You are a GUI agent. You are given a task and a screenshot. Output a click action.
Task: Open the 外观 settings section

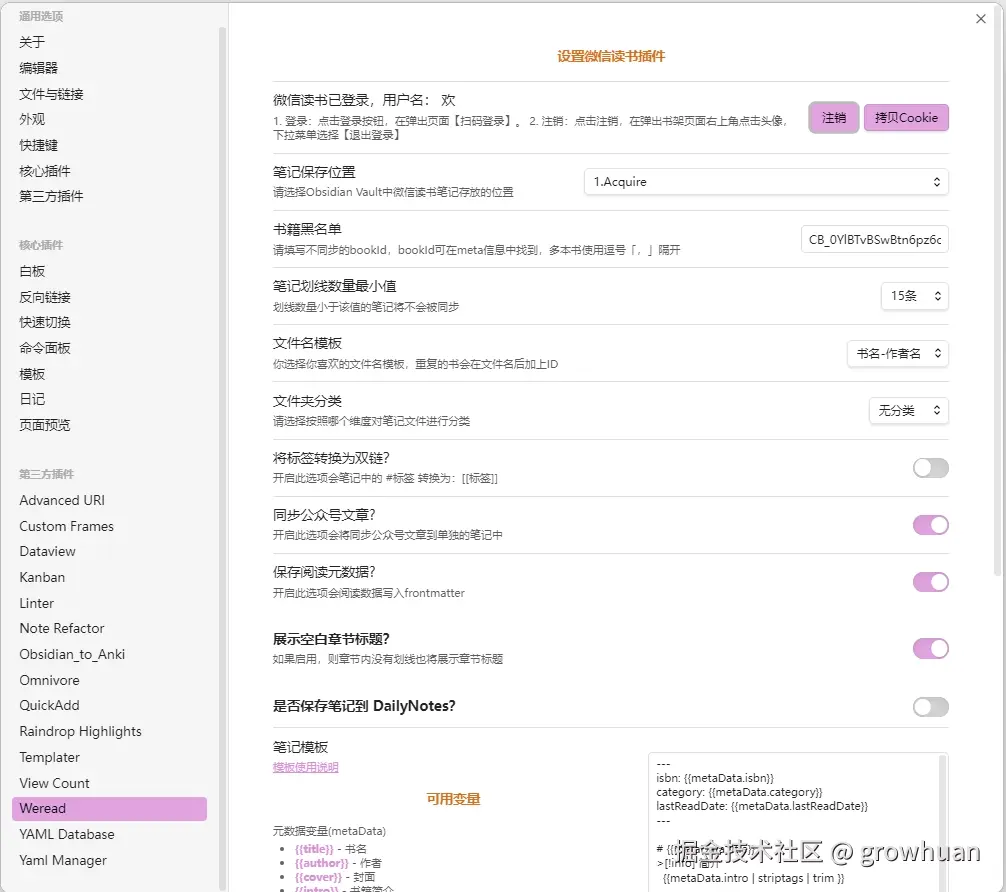tap(32, 119)
